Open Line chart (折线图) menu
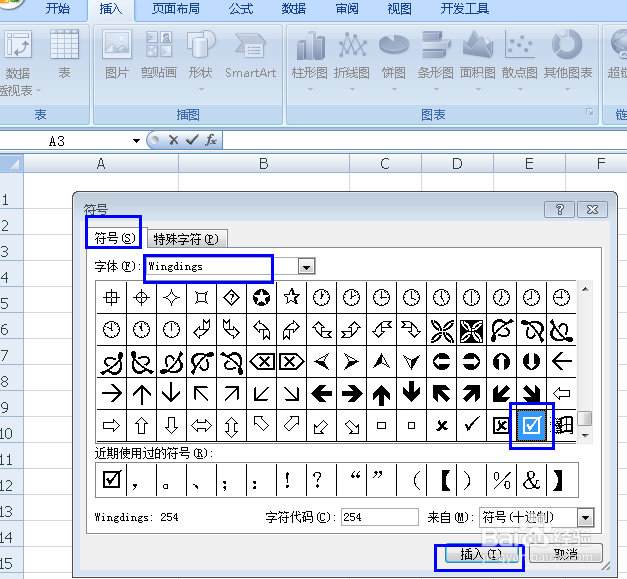This screenshot has height=579, width=627. coord(352,45)
